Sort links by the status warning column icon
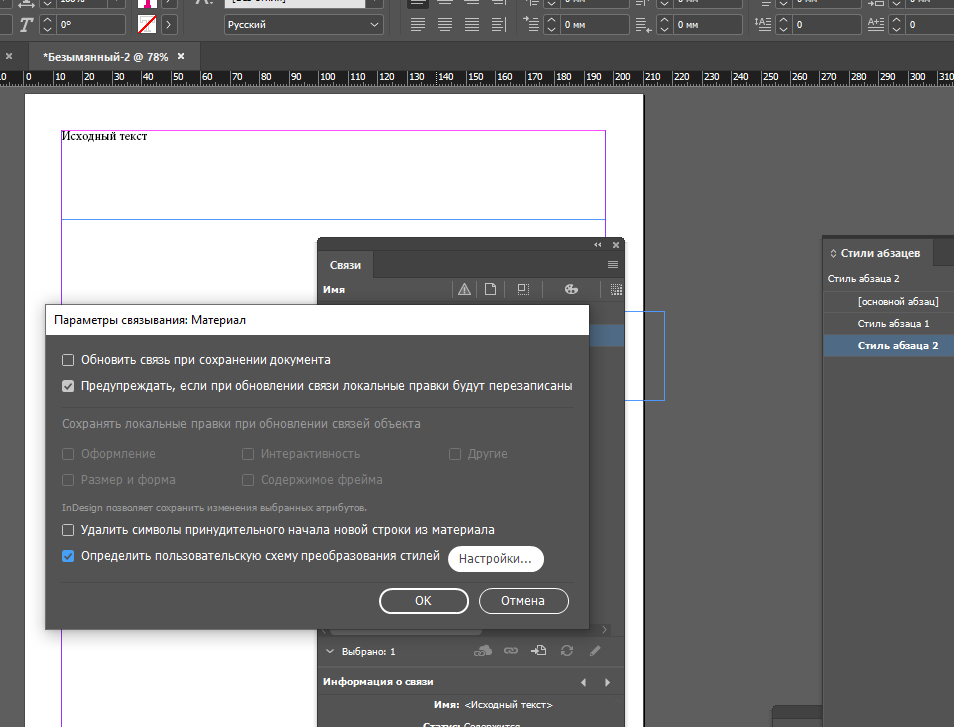This screenshot has width=954, height=727. coord(464,290)
